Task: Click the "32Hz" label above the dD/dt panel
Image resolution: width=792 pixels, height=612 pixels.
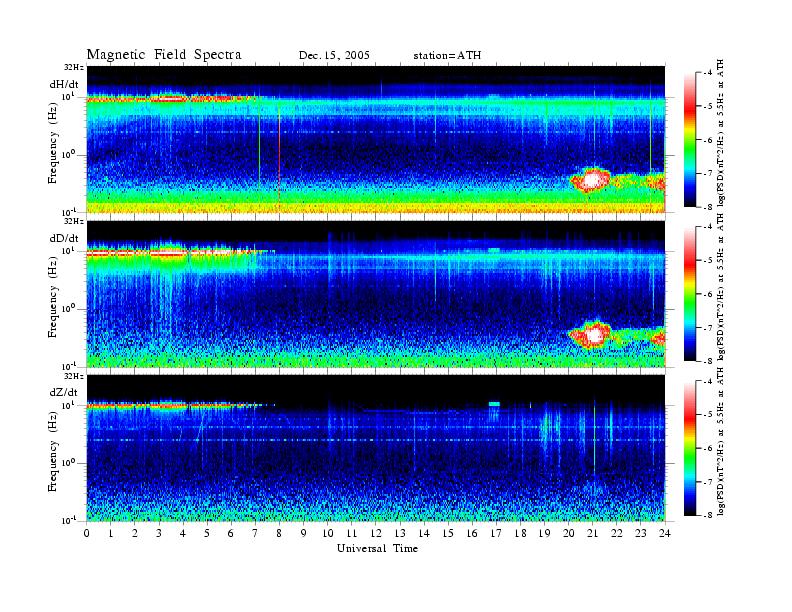Action: tap(74, 221)
